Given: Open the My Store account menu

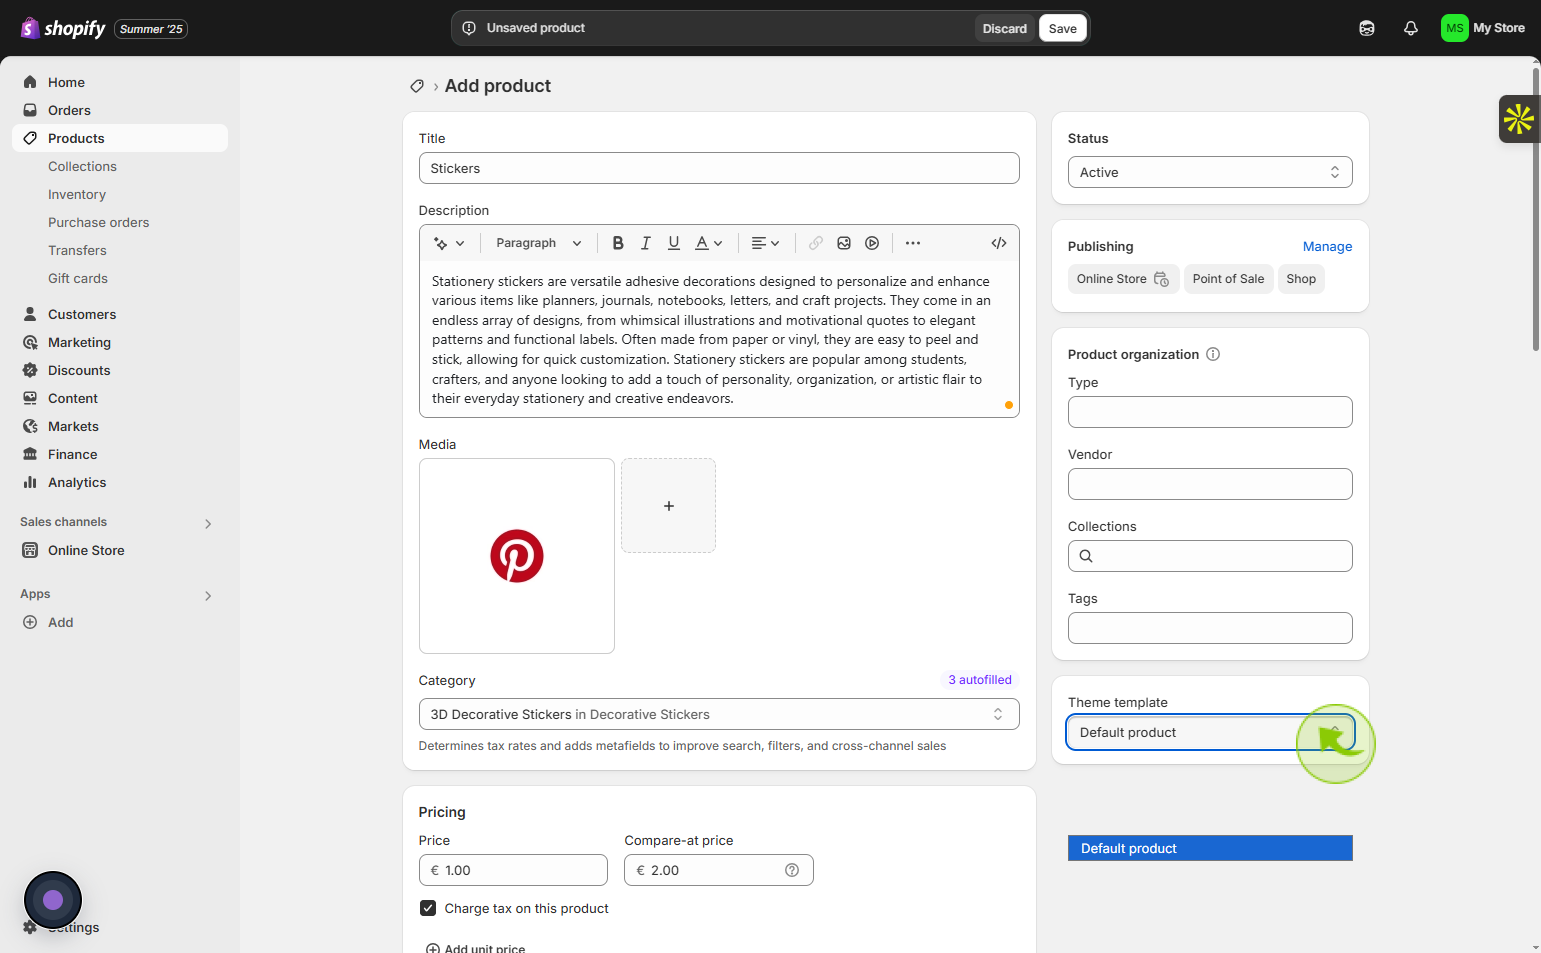Looking at the screenshot, I should click(x=1483, y=28).
